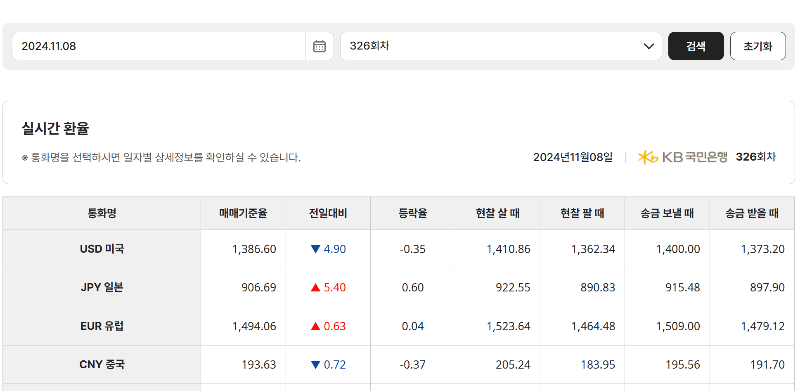Click the 초기화 reset button
The image size is (800, 391).
click(x=758, y=46)
